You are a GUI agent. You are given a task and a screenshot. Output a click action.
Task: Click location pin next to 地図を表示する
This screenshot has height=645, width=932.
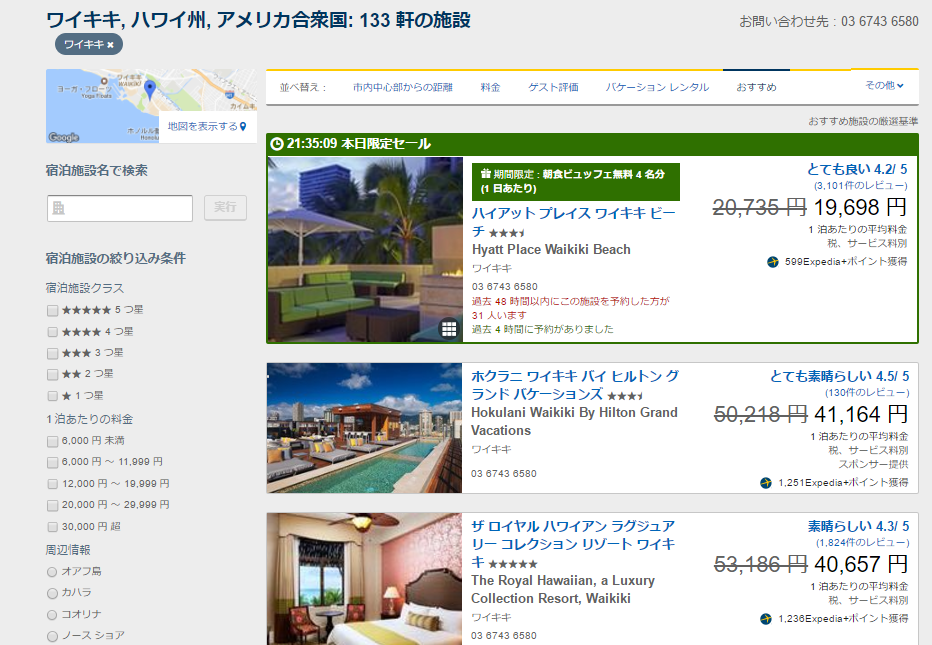(x=243, y=127)
